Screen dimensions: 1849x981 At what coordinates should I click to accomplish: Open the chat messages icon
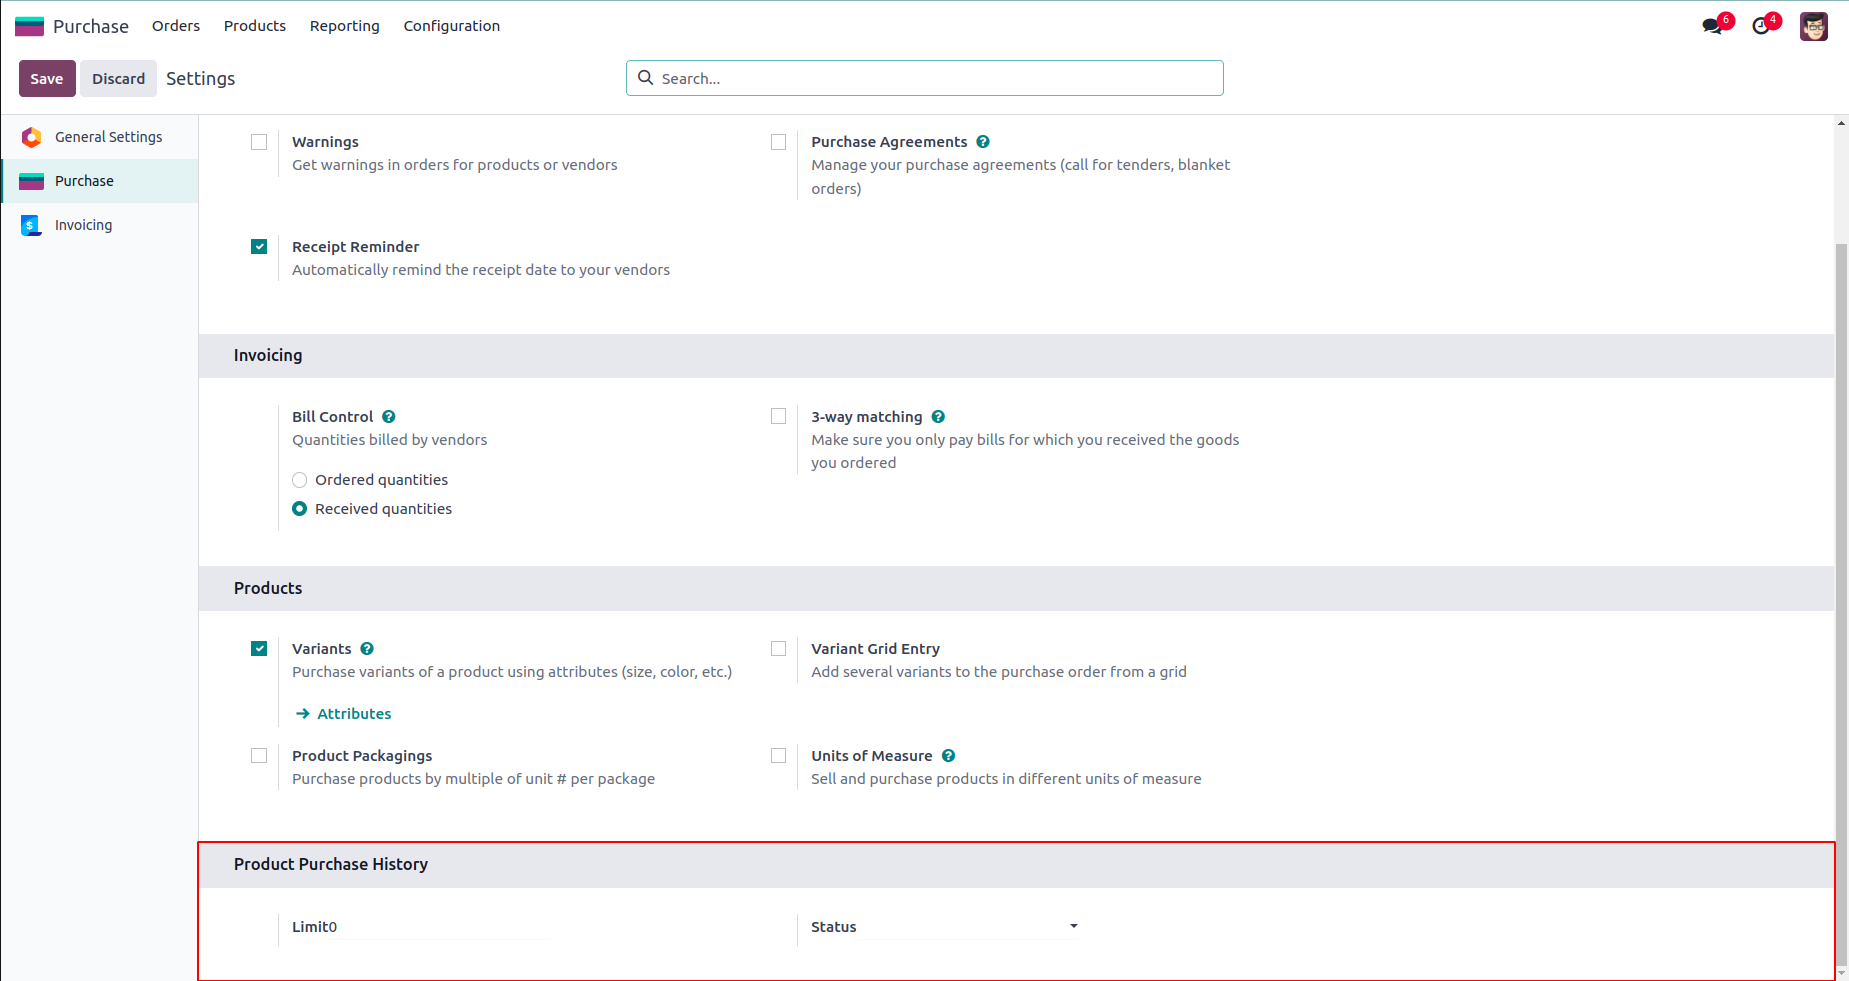(x=1712, y=26)
